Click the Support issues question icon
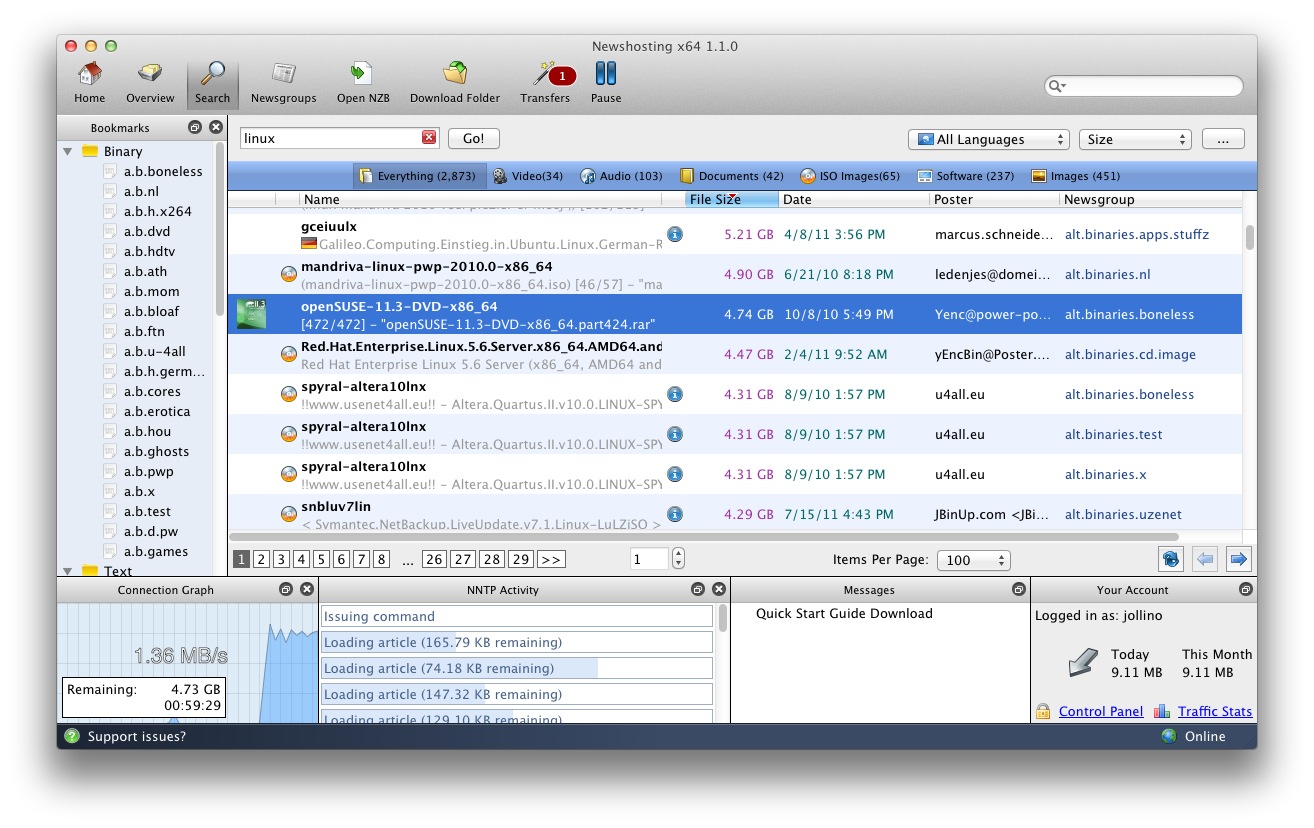This screenshot has height=828, width=1314. (x=71, y=736)
